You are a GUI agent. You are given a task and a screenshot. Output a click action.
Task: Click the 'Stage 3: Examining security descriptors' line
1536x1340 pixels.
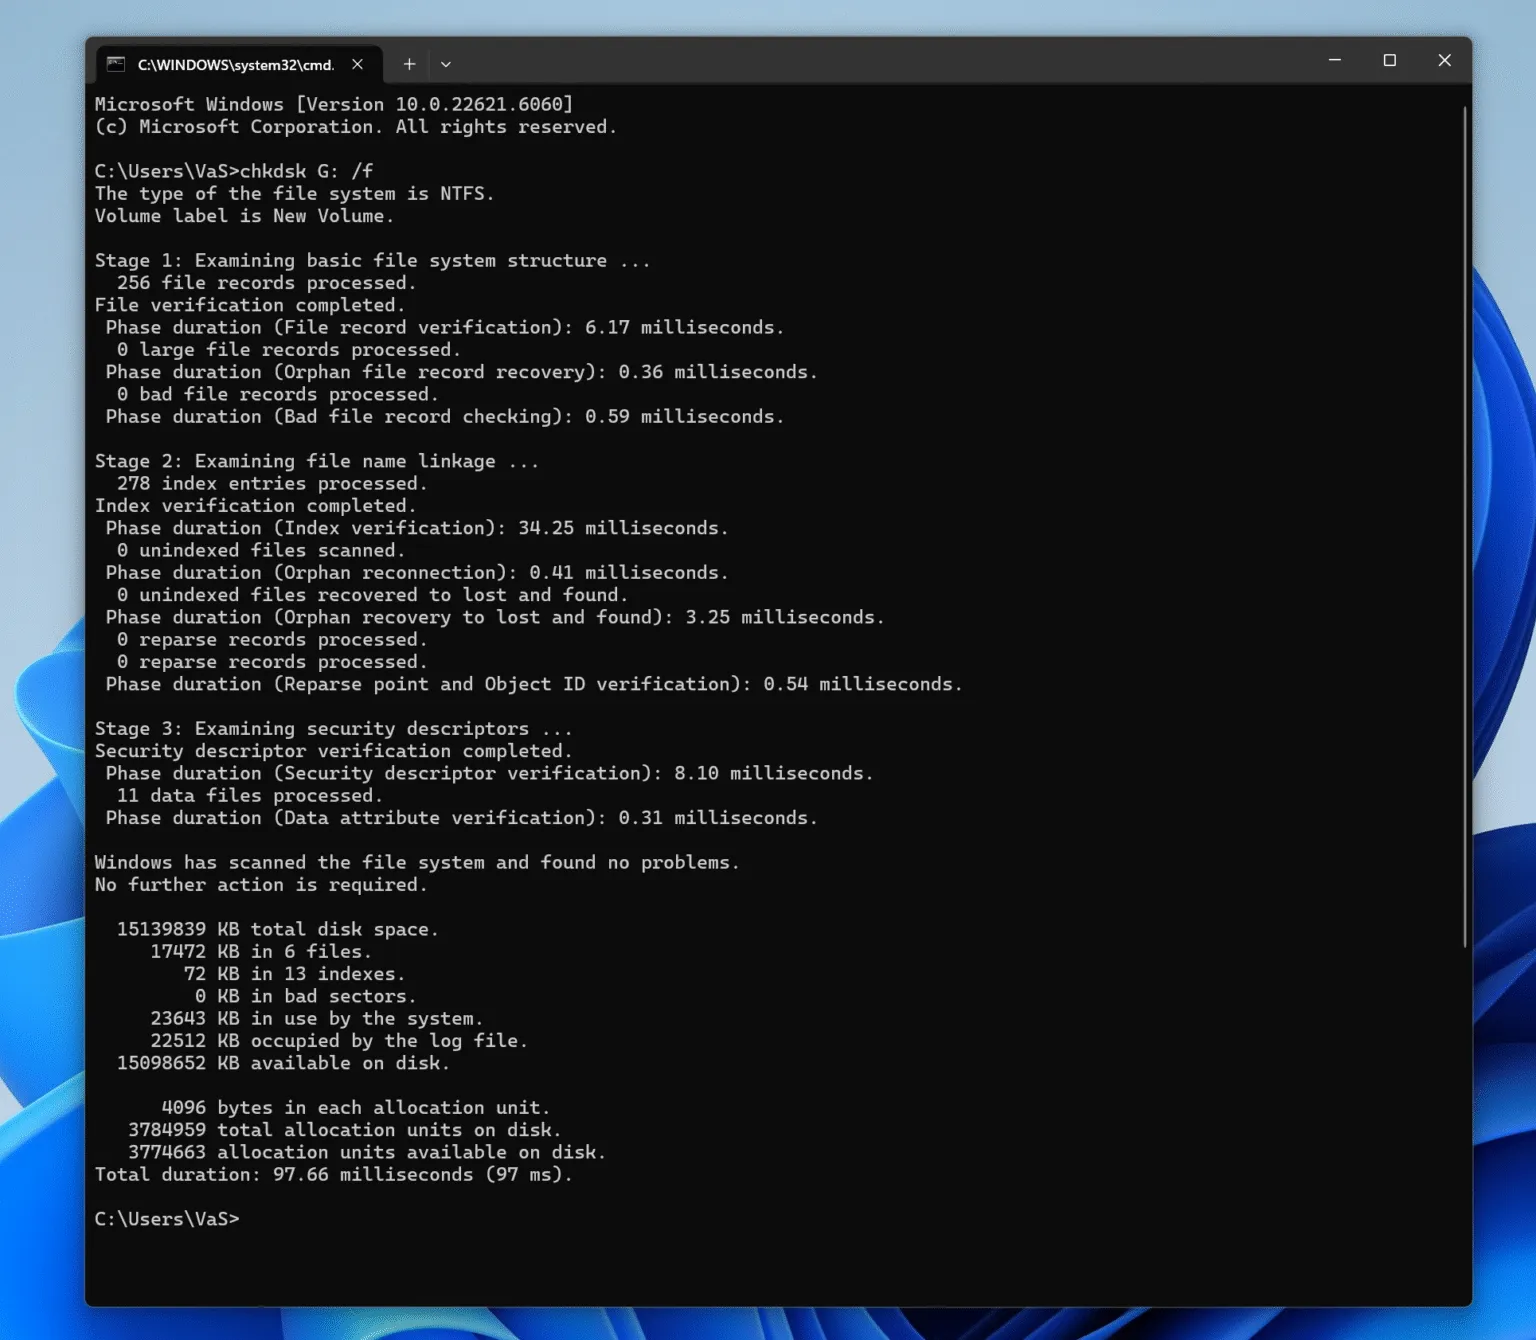click(334, 728)
